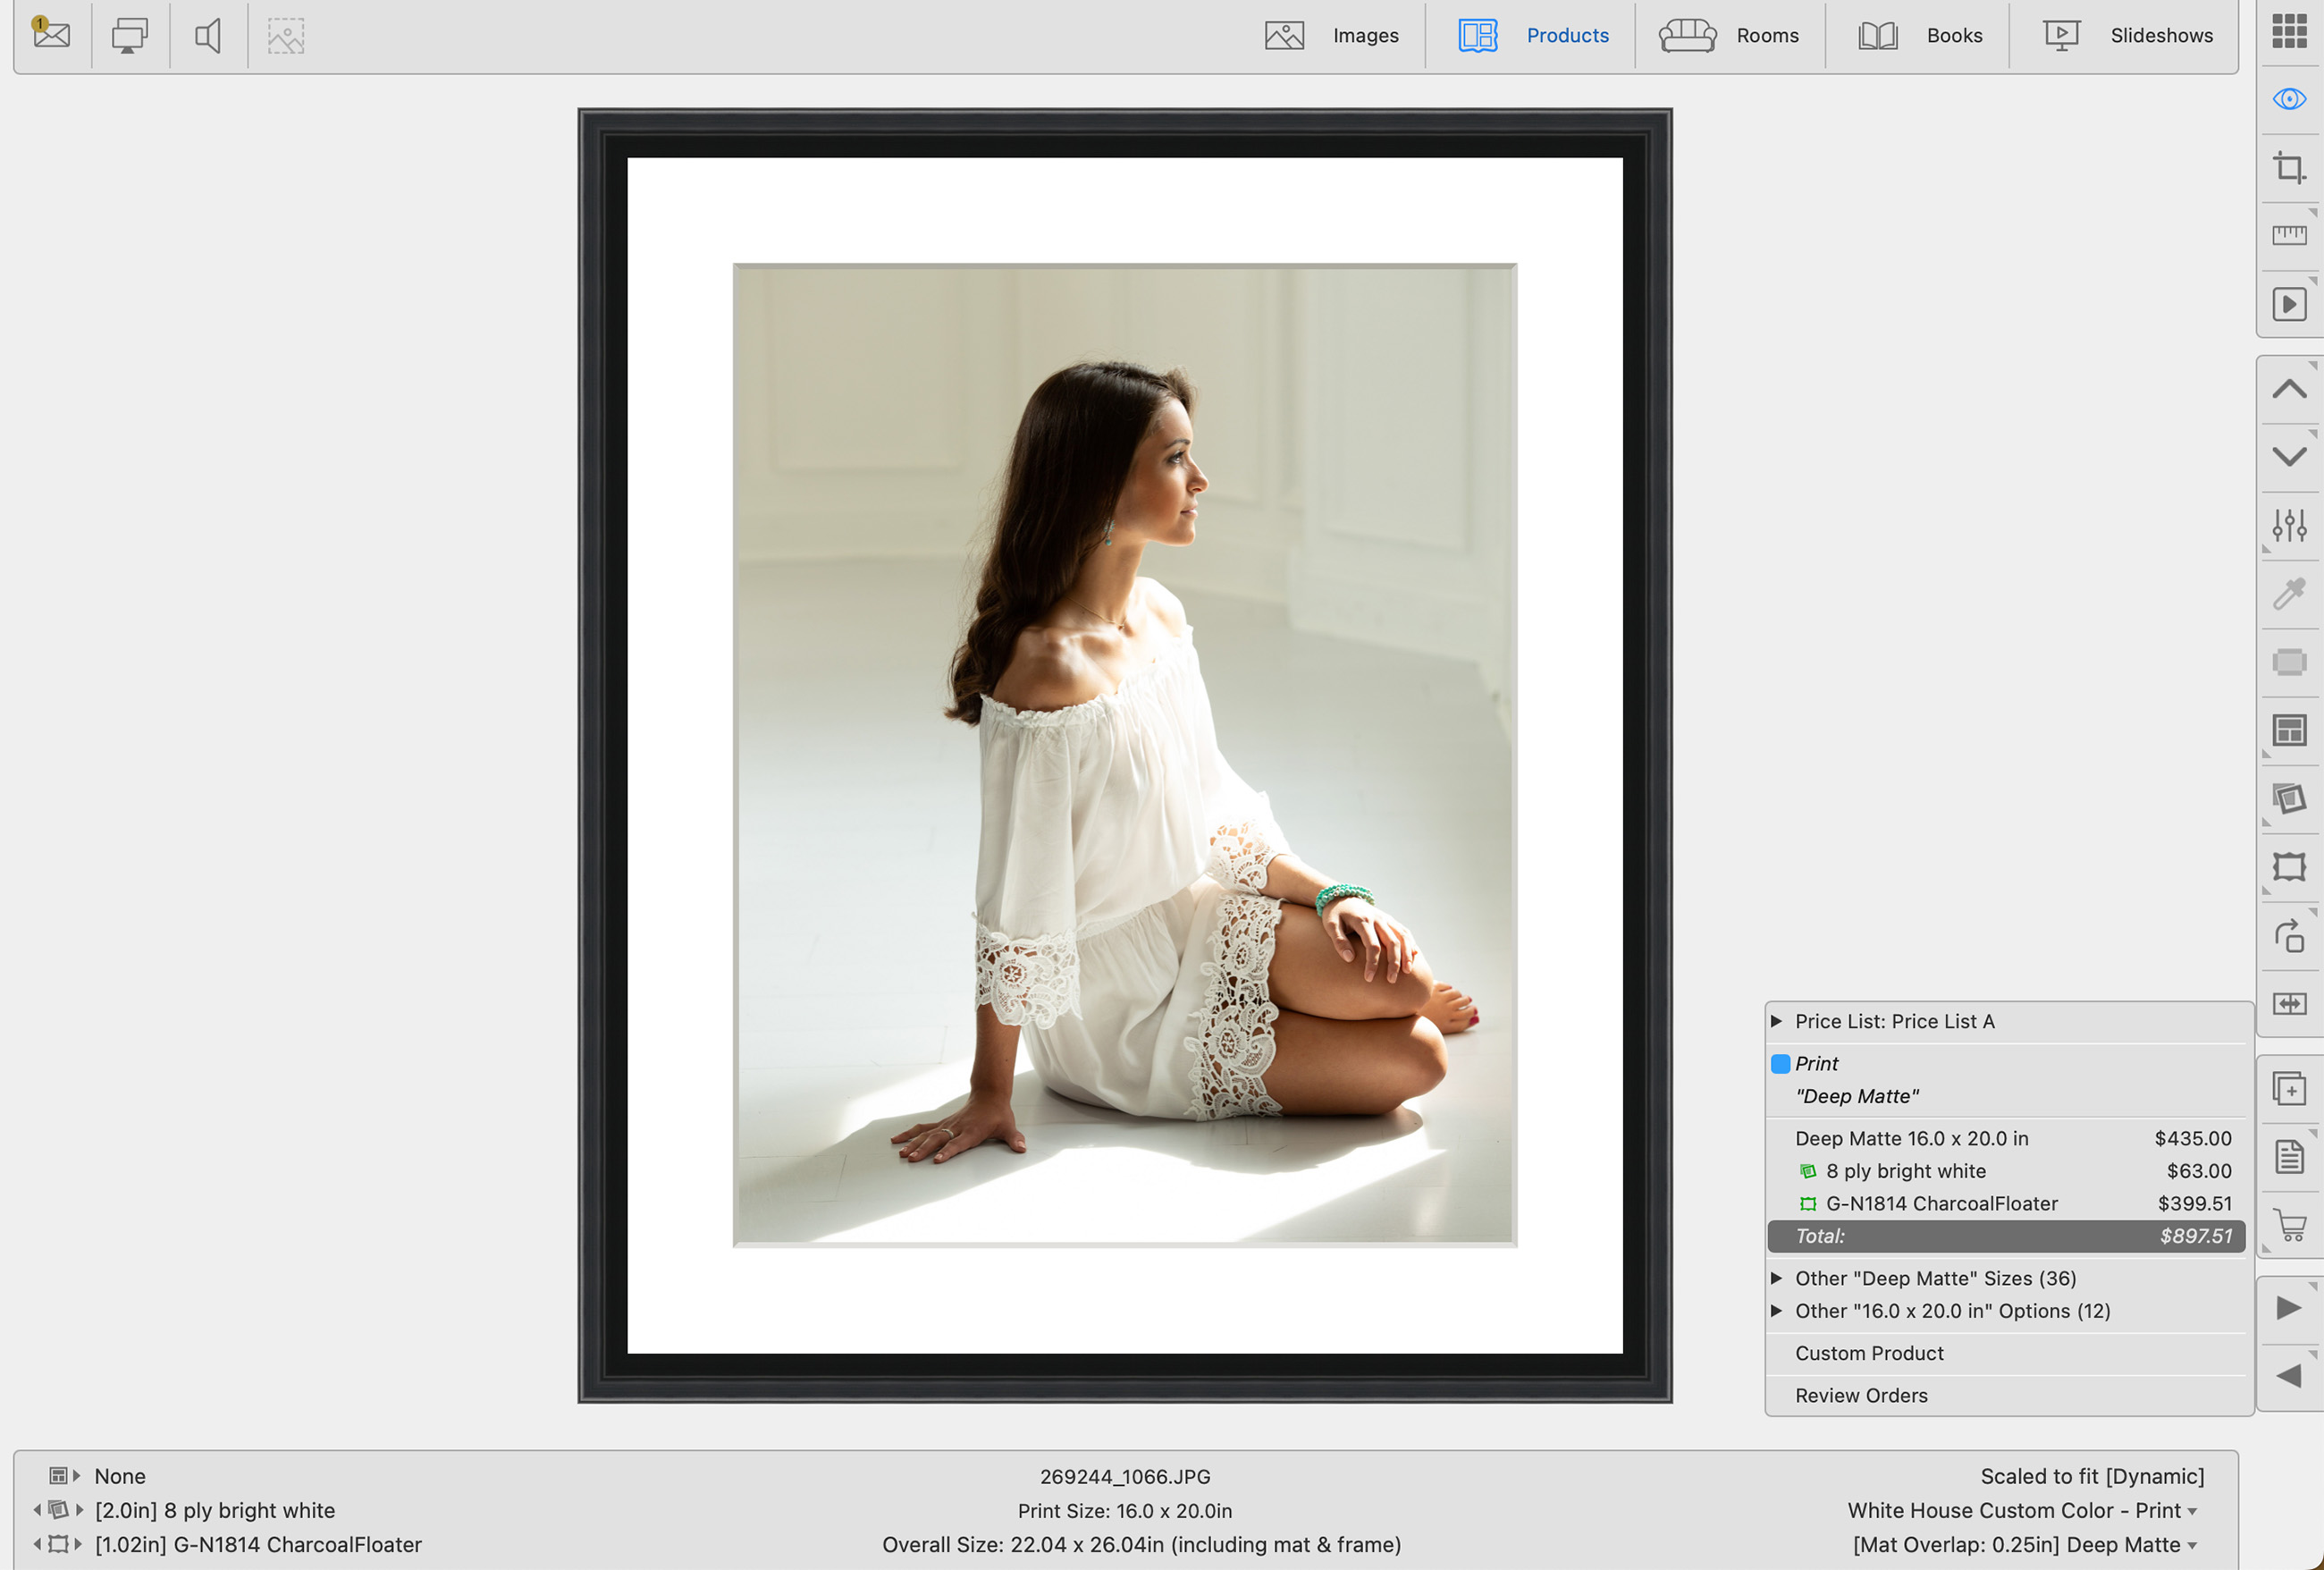Switch to the Rooms tab
Image resolution: width=2324 pixels, height=1570 pixels.
point(1729,35)
